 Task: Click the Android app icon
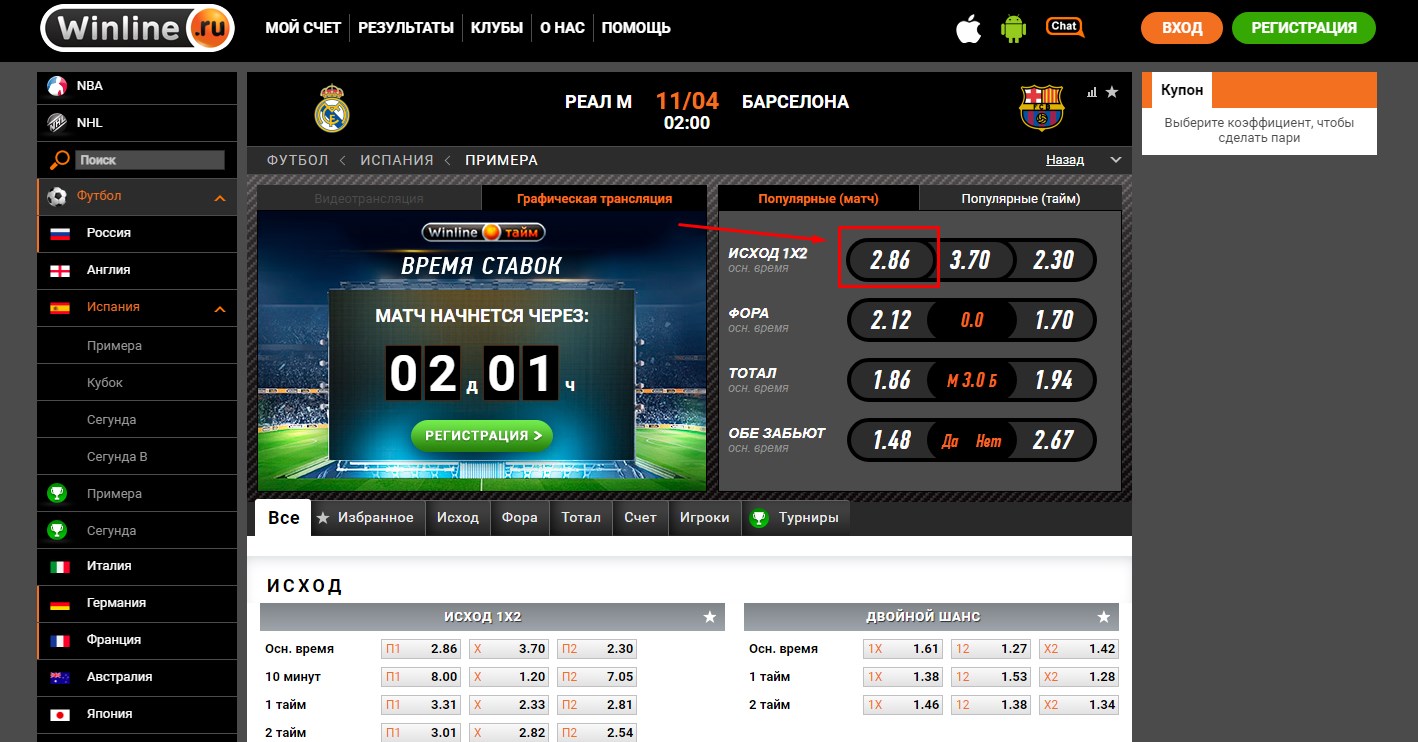coord(1013,29)
